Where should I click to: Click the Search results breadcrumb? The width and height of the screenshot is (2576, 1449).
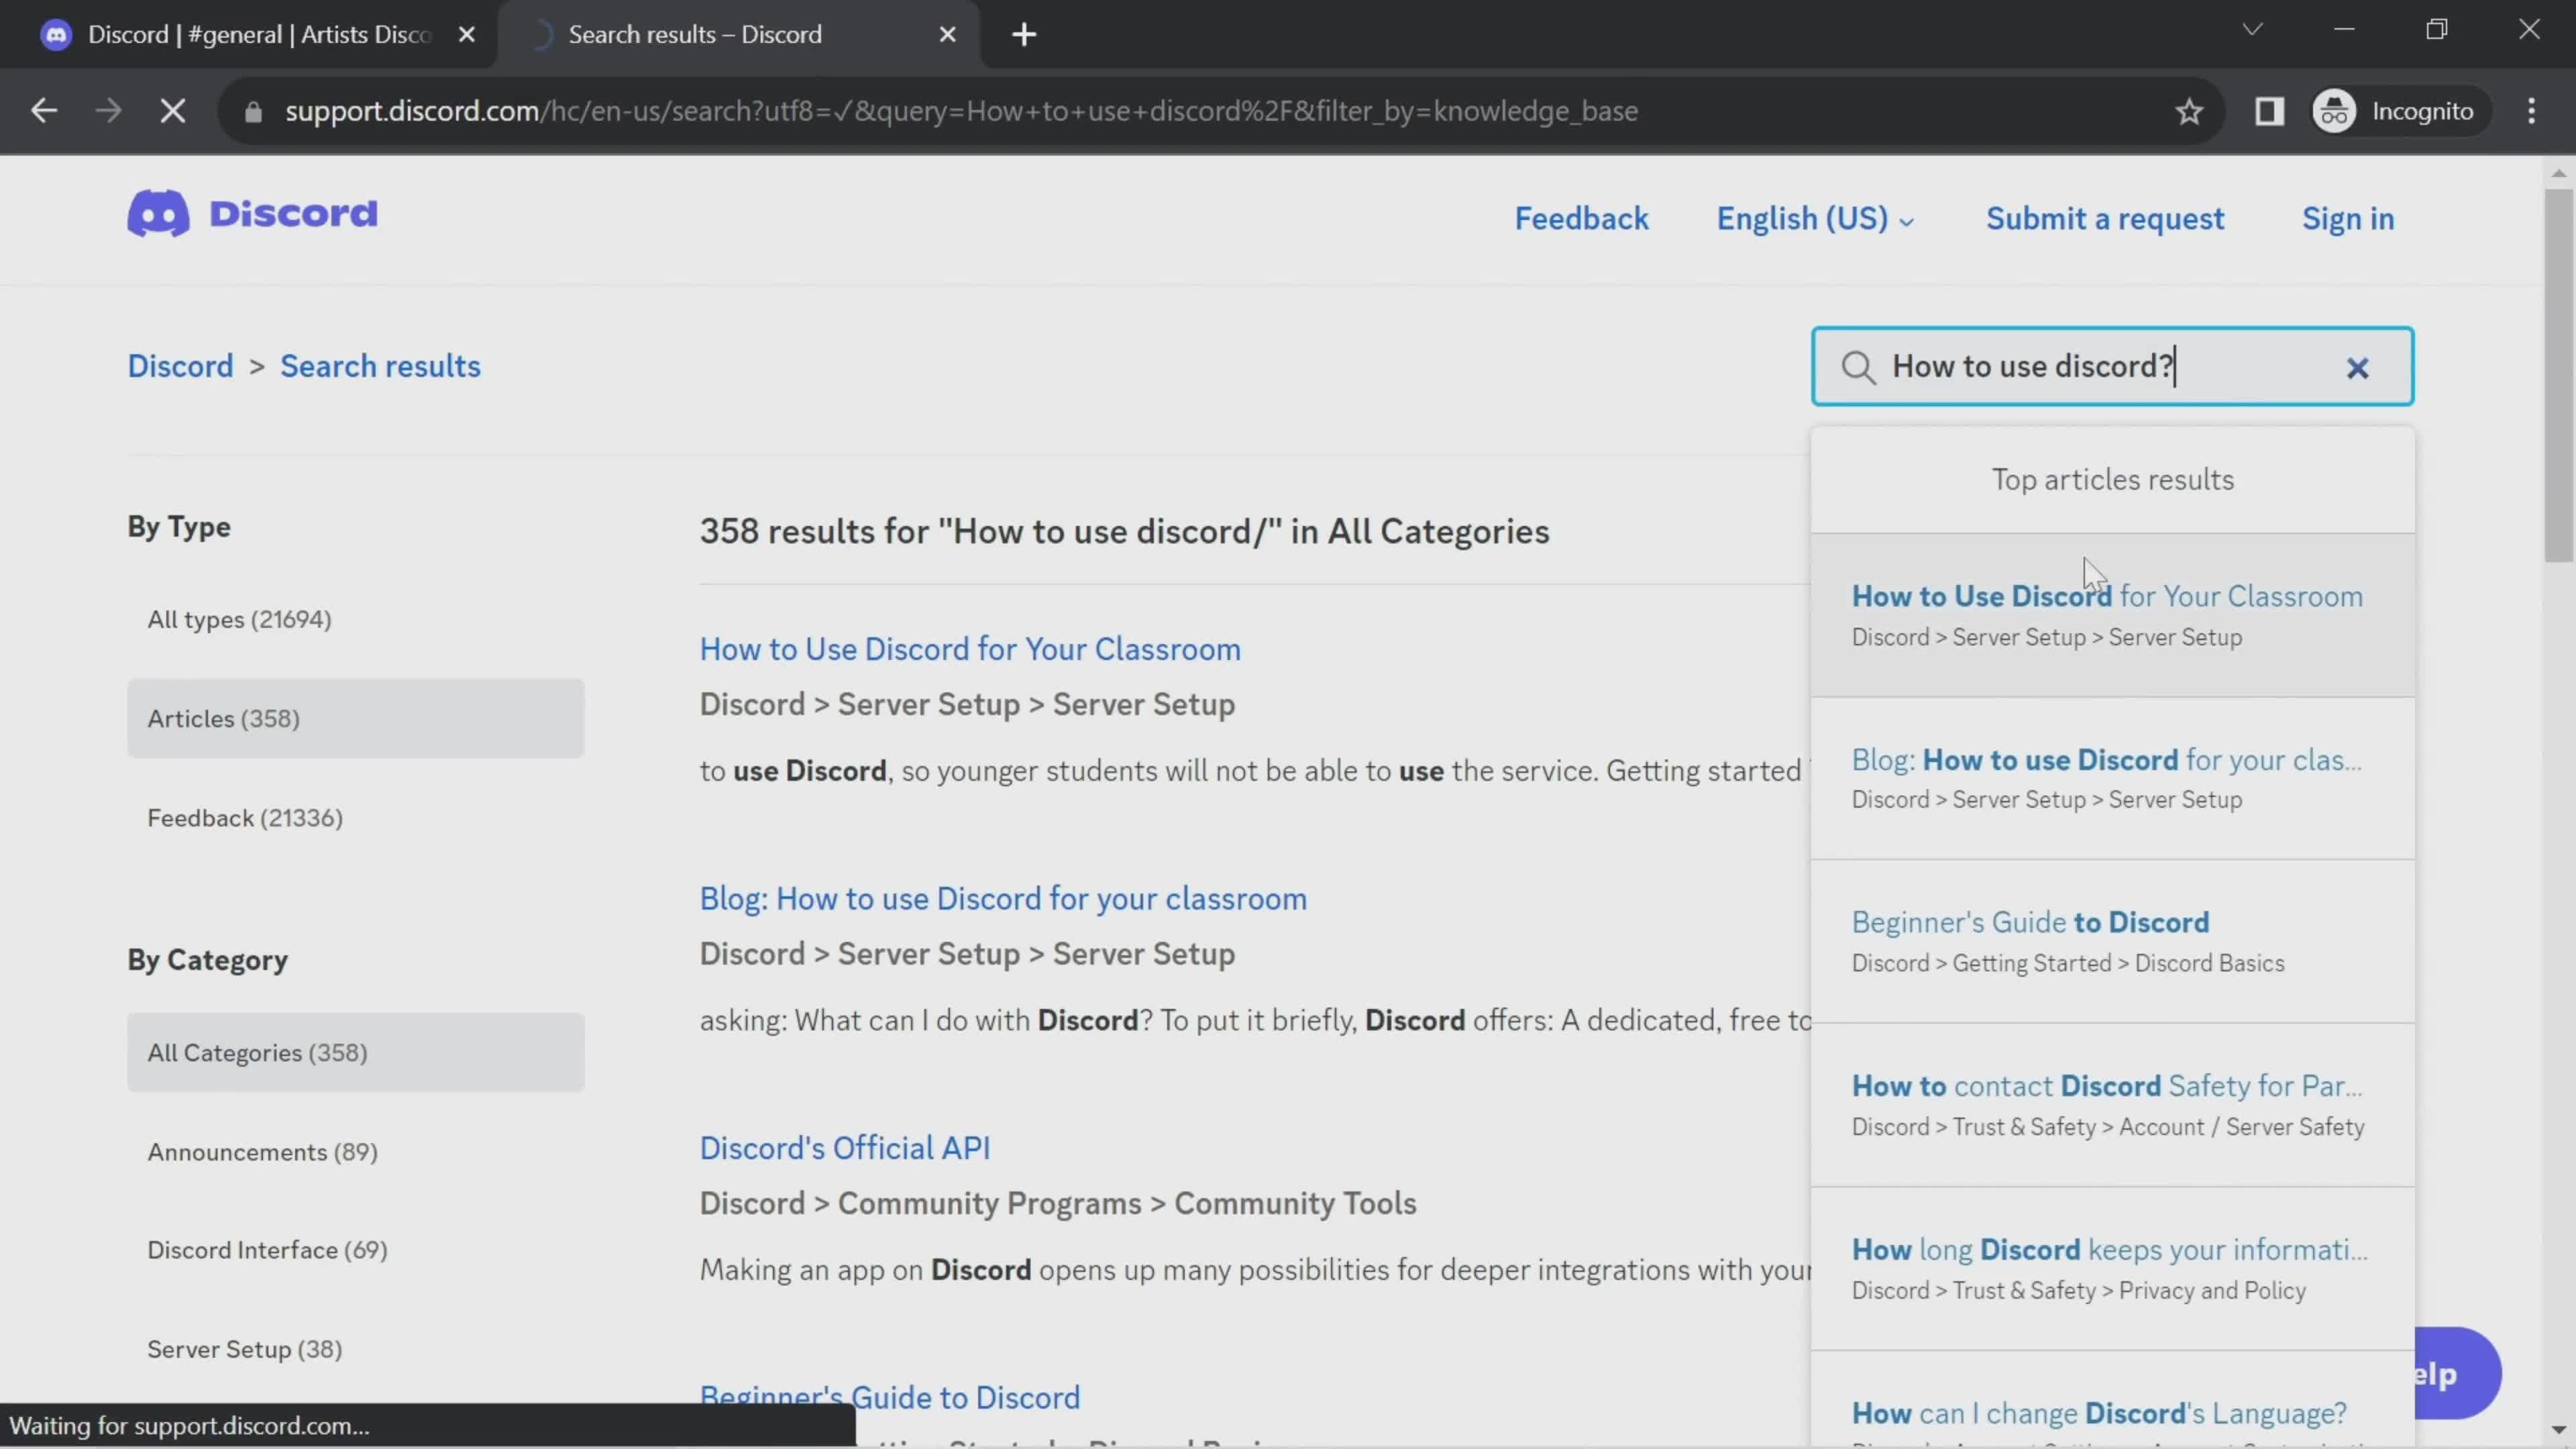click(x=380, y=366)
